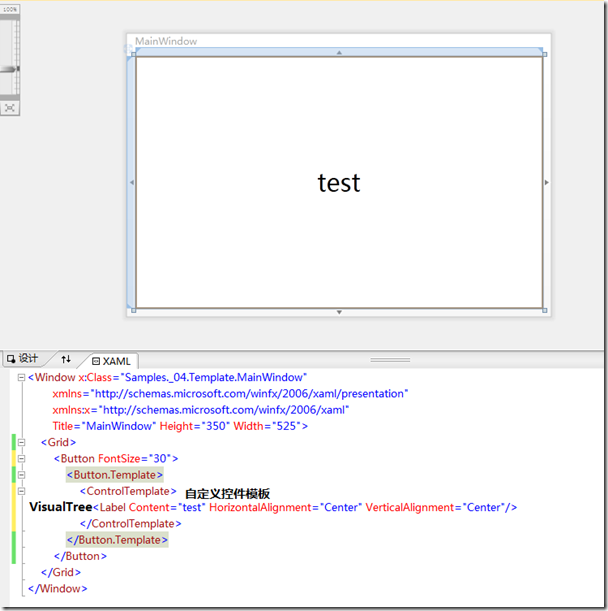The height and width of the screenshot is (611, 608).
Task: Click the highlighted <Button.Template> opening tag
Action: click(115, 475)
